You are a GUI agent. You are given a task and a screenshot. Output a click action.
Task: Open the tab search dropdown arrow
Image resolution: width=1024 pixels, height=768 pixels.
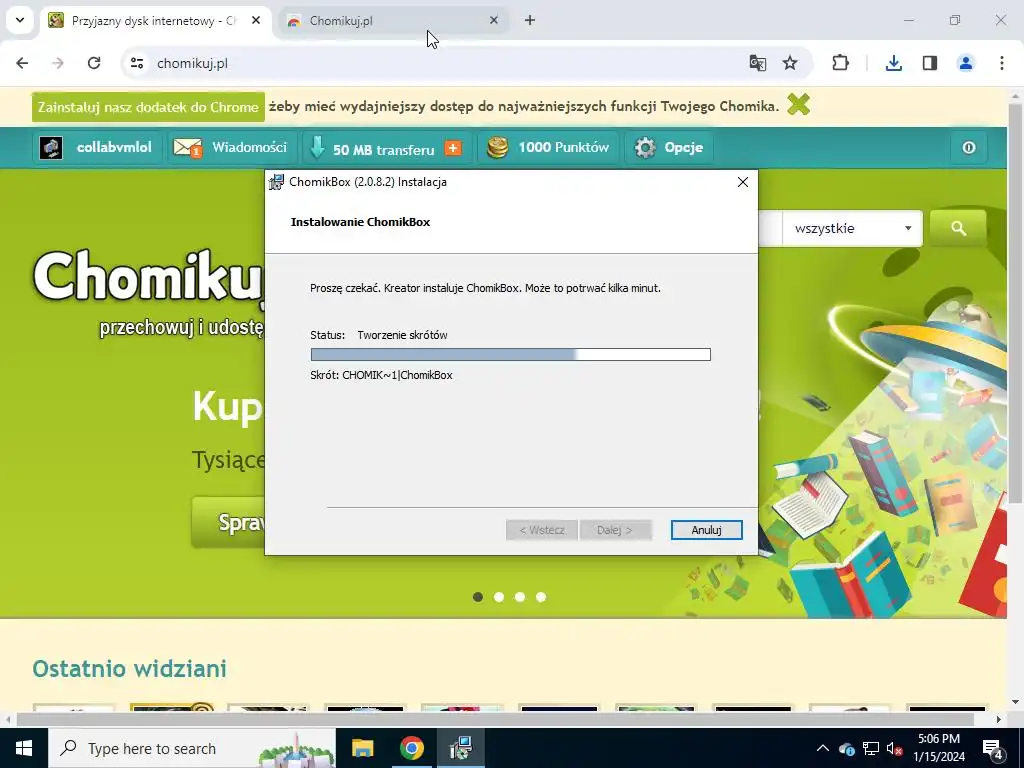click(20, 20)
